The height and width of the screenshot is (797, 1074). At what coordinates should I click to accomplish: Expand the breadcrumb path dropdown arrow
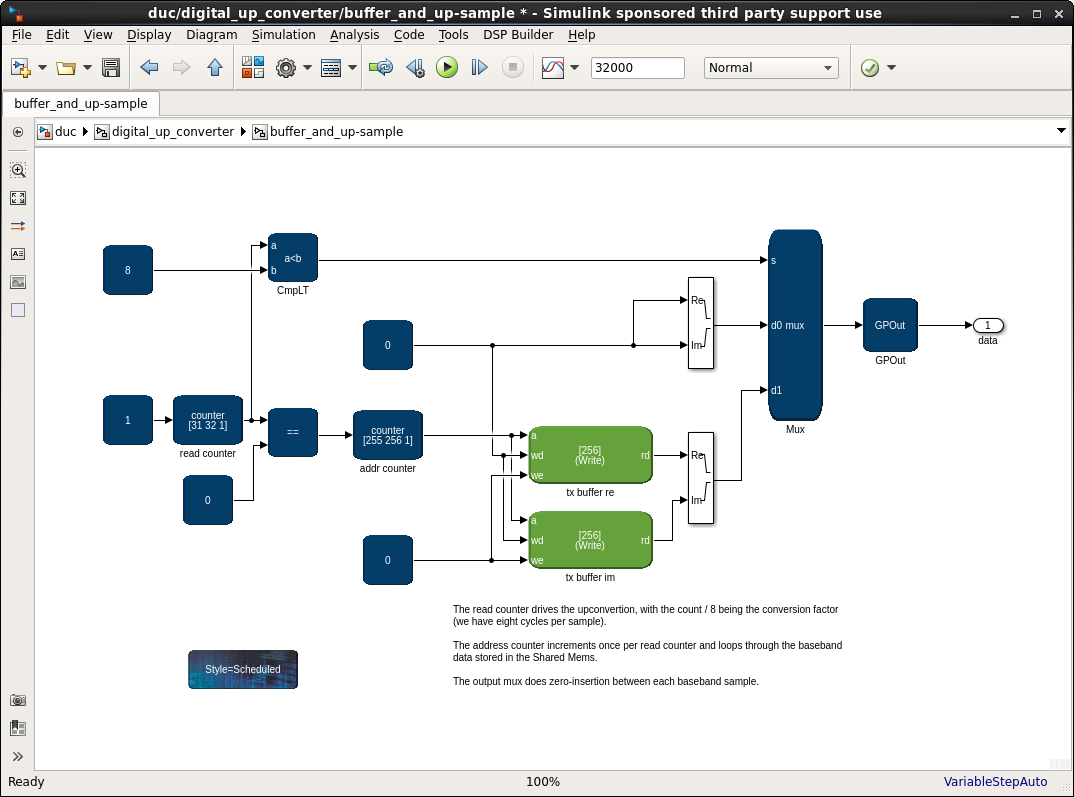(x=1061, y=131)
